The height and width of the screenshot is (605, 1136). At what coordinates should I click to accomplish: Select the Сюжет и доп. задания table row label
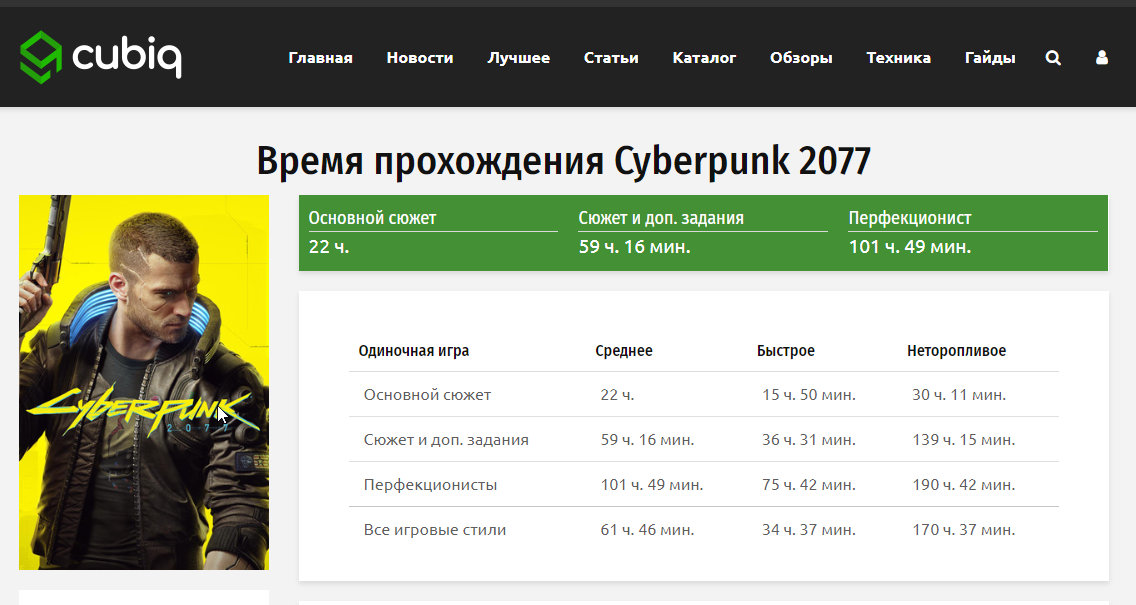click(446, 440)
